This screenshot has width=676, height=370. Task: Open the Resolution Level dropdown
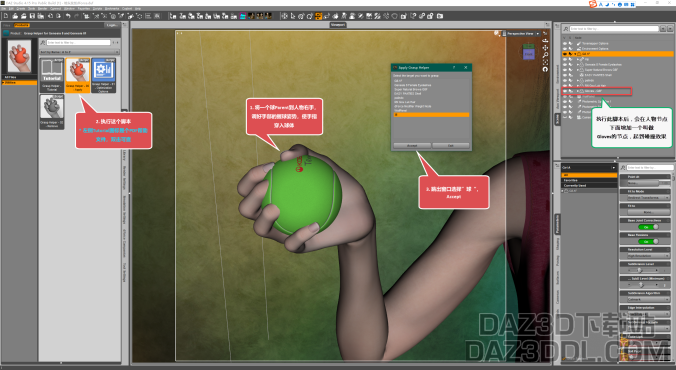click(648, 256)
